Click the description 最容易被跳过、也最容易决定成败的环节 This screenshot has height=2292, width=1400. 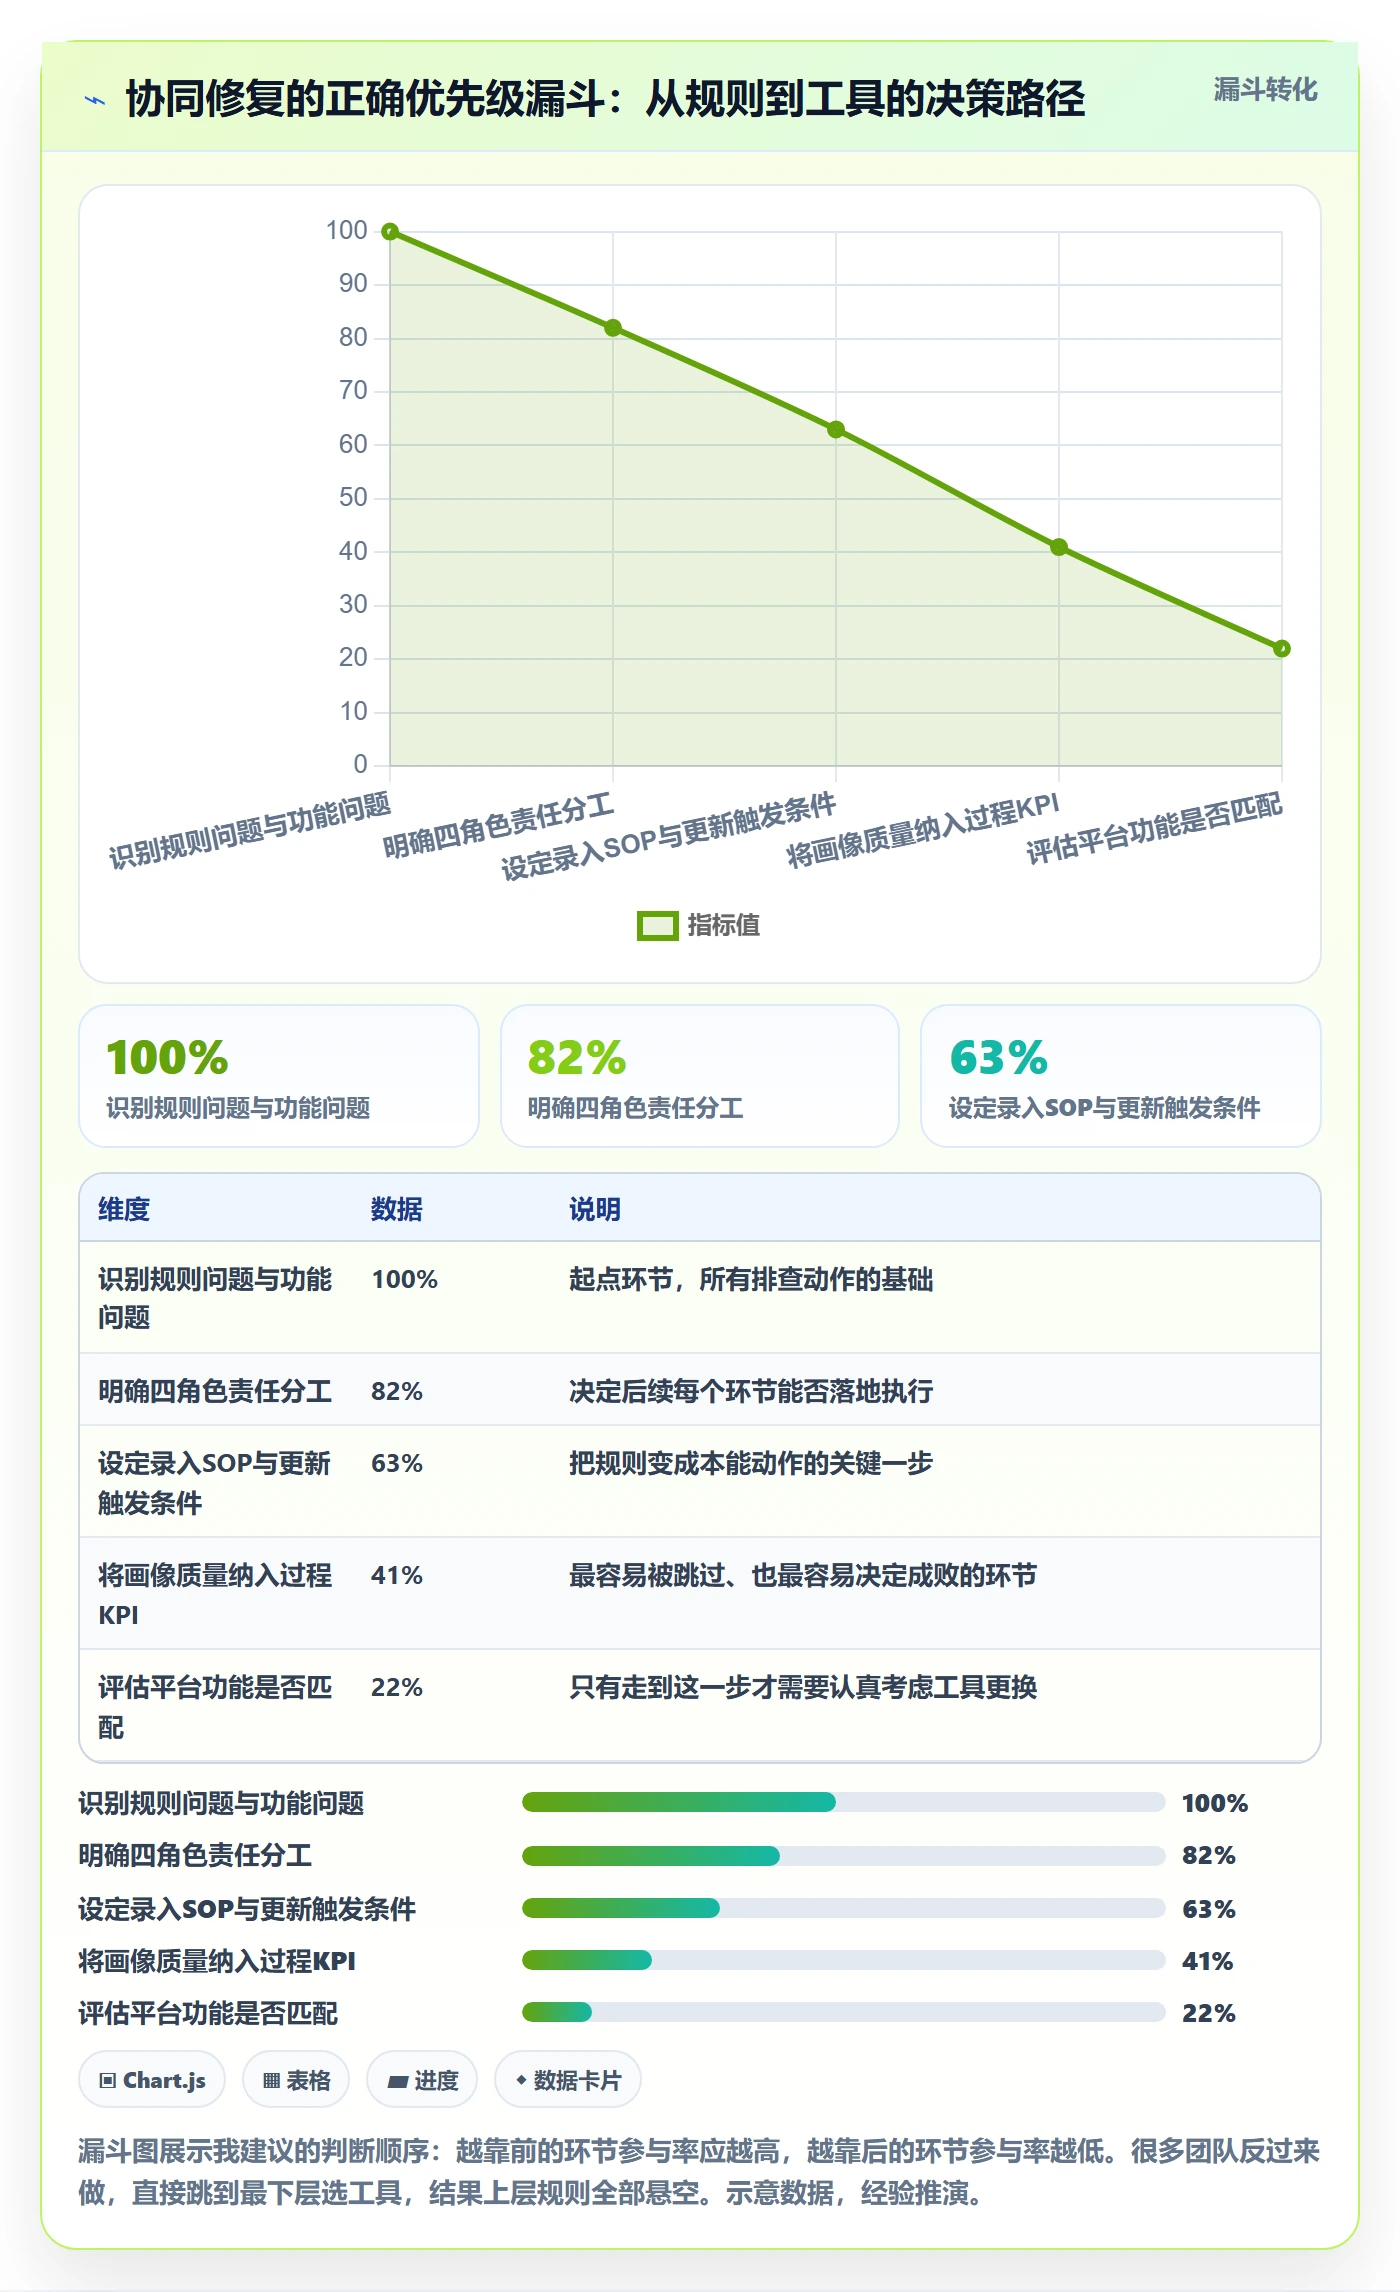[803, 1575]
